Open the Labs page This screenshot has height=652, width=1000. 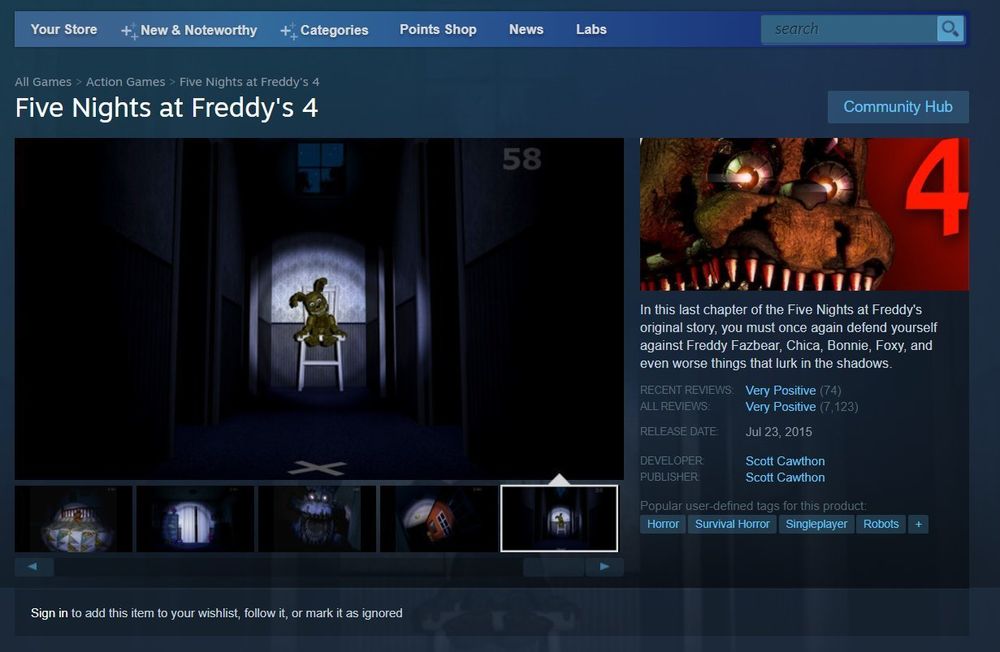591,29
